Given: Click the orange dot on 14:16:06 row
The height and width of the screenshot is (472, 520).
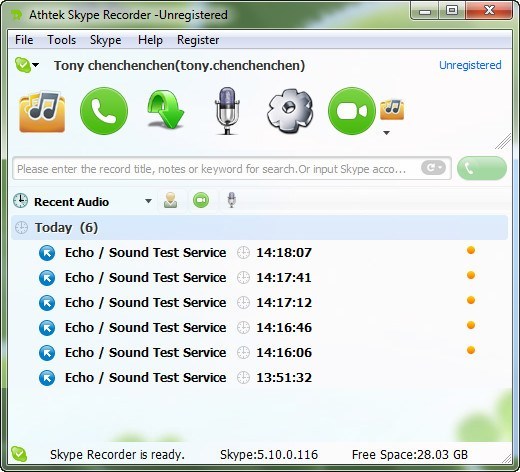Looking at the screenshot, I should point(471,350).
